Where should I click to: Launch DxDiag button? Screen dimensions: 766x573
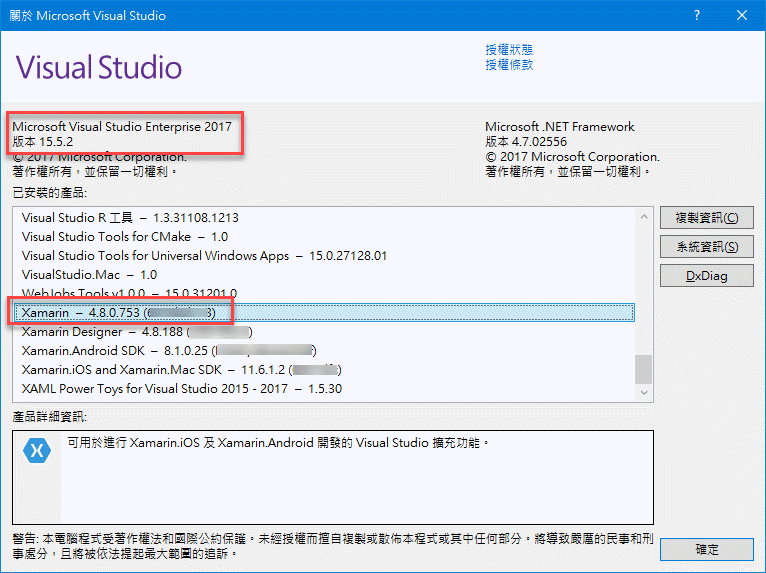point(706,276)
